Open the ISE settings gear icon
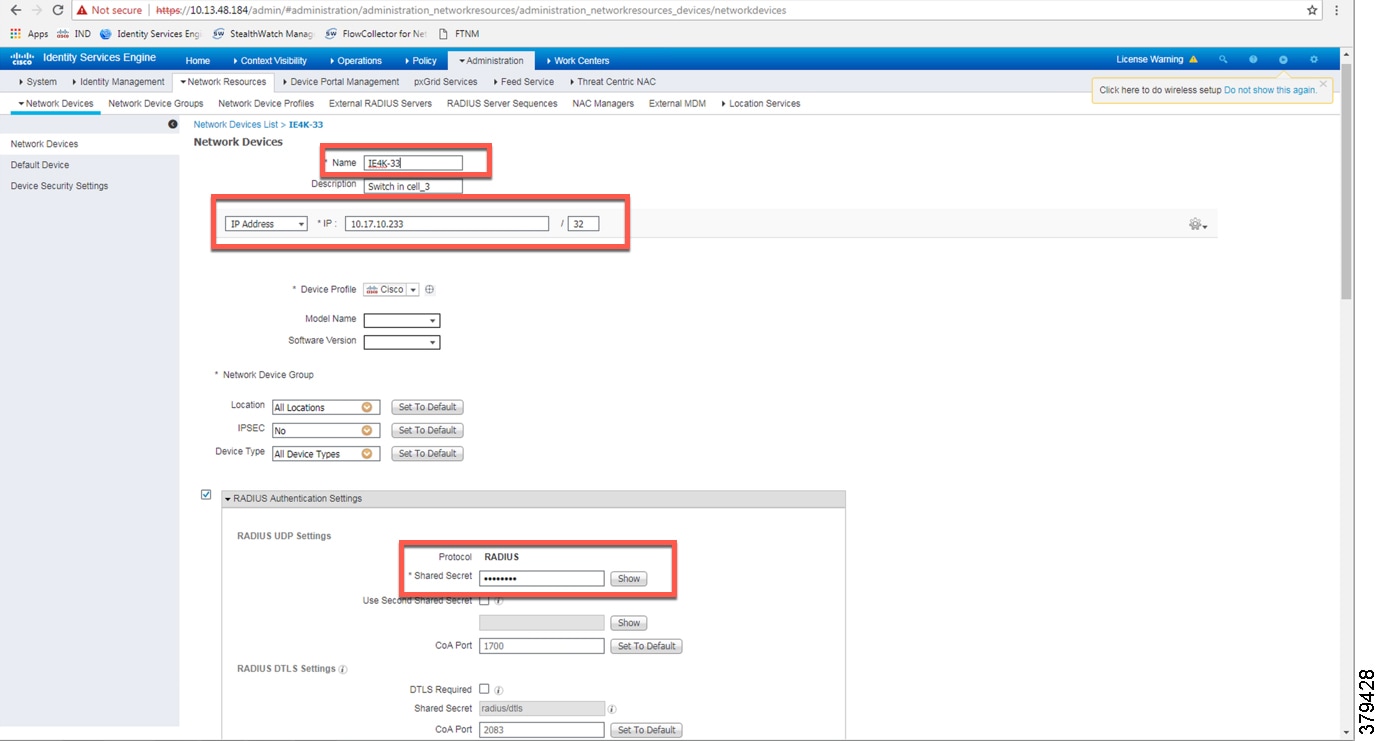The image size is (1379, 741). click(x=1314, y=59)
